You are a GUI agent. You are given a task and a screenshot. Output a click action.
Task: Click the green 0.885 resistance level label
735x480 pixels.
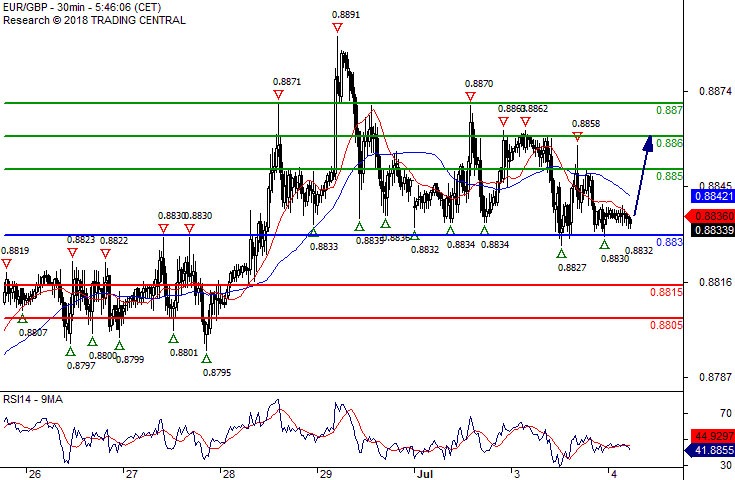(669, 176)
